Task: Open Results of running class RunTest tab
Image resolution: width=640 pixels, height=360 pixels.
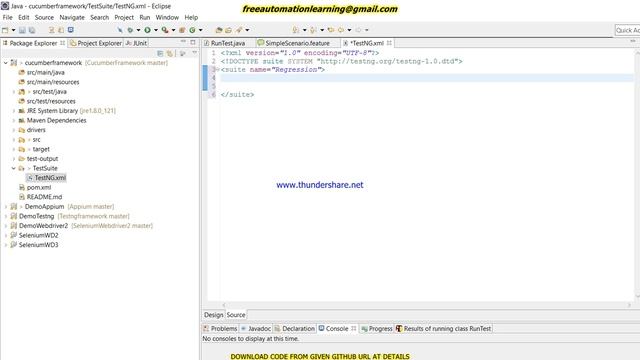Action: (443, 328)
